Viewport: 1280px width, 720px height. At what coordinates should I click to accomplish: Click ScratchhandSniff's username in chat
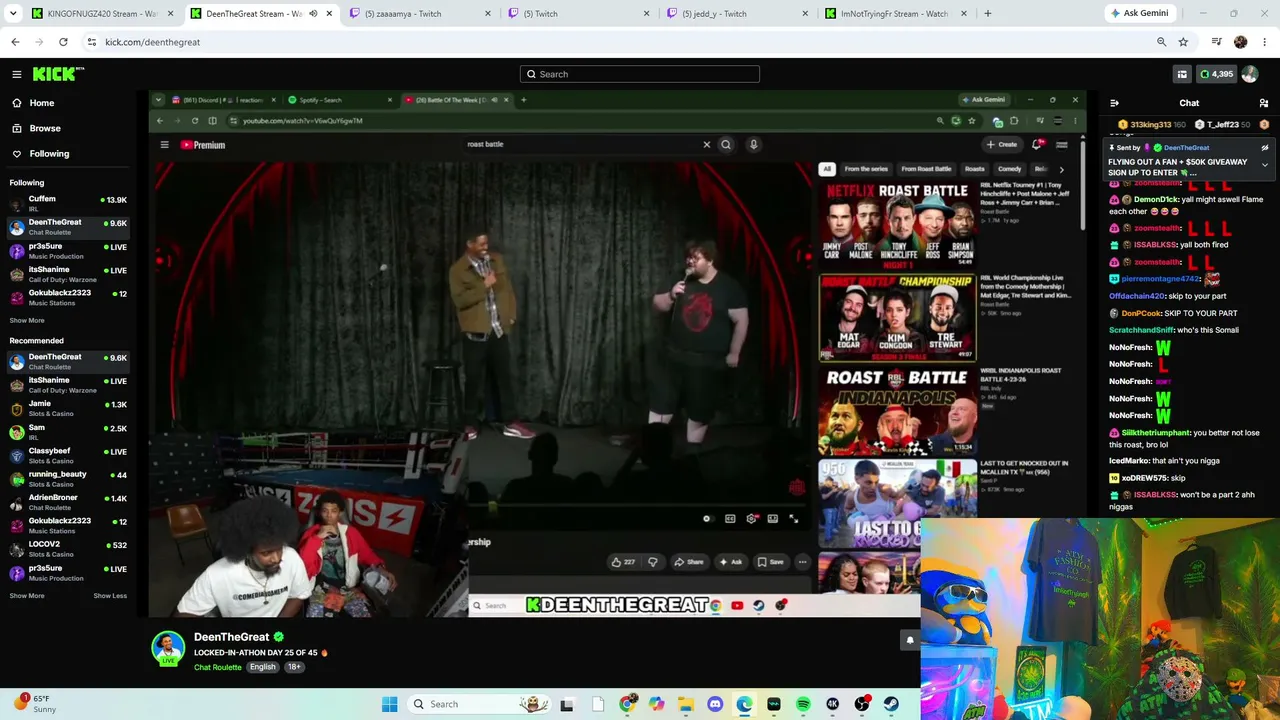point(1141,330)
